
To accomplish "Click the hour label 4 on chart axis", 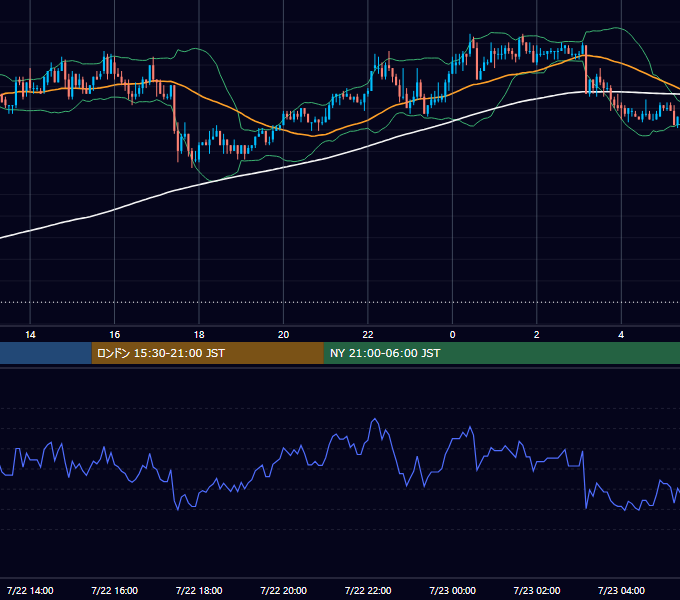I will click(621, 335).
